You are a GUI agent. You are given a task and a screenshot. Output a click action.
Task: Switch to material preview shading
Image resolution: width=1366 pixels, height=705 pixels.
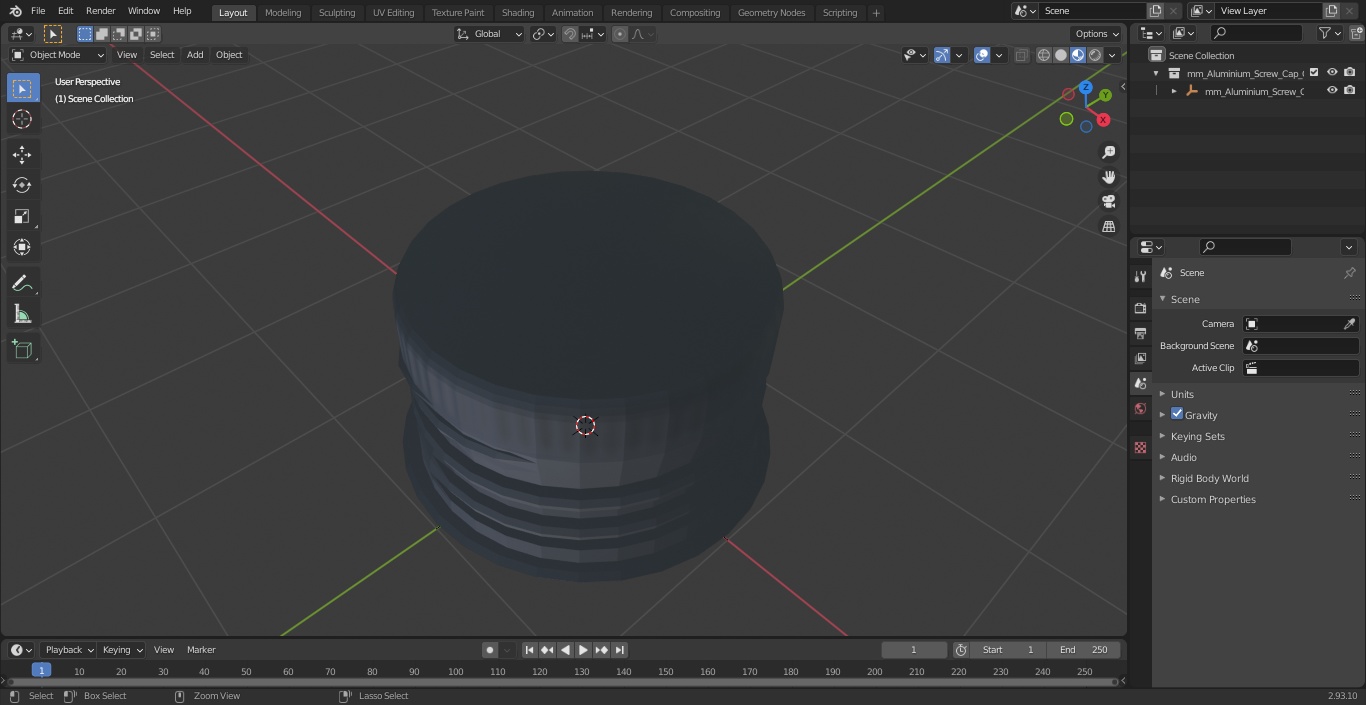pos(1078,55)
